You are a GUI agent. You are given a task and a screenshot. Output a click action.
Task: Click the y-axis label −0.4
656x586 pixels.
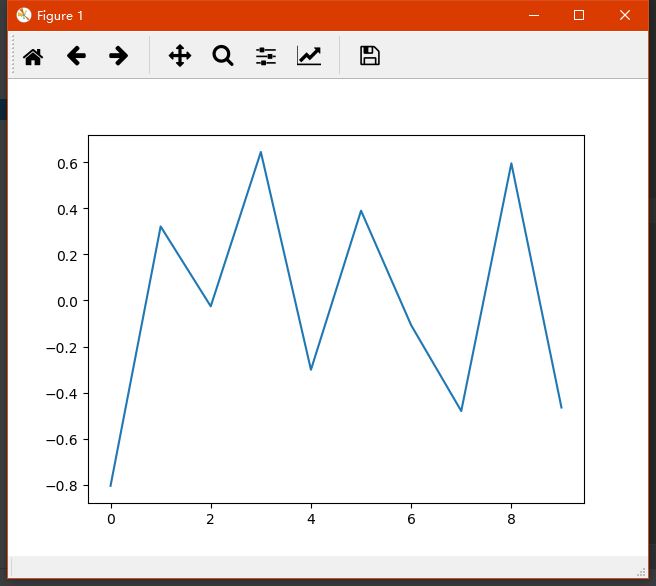coord(62,394)
